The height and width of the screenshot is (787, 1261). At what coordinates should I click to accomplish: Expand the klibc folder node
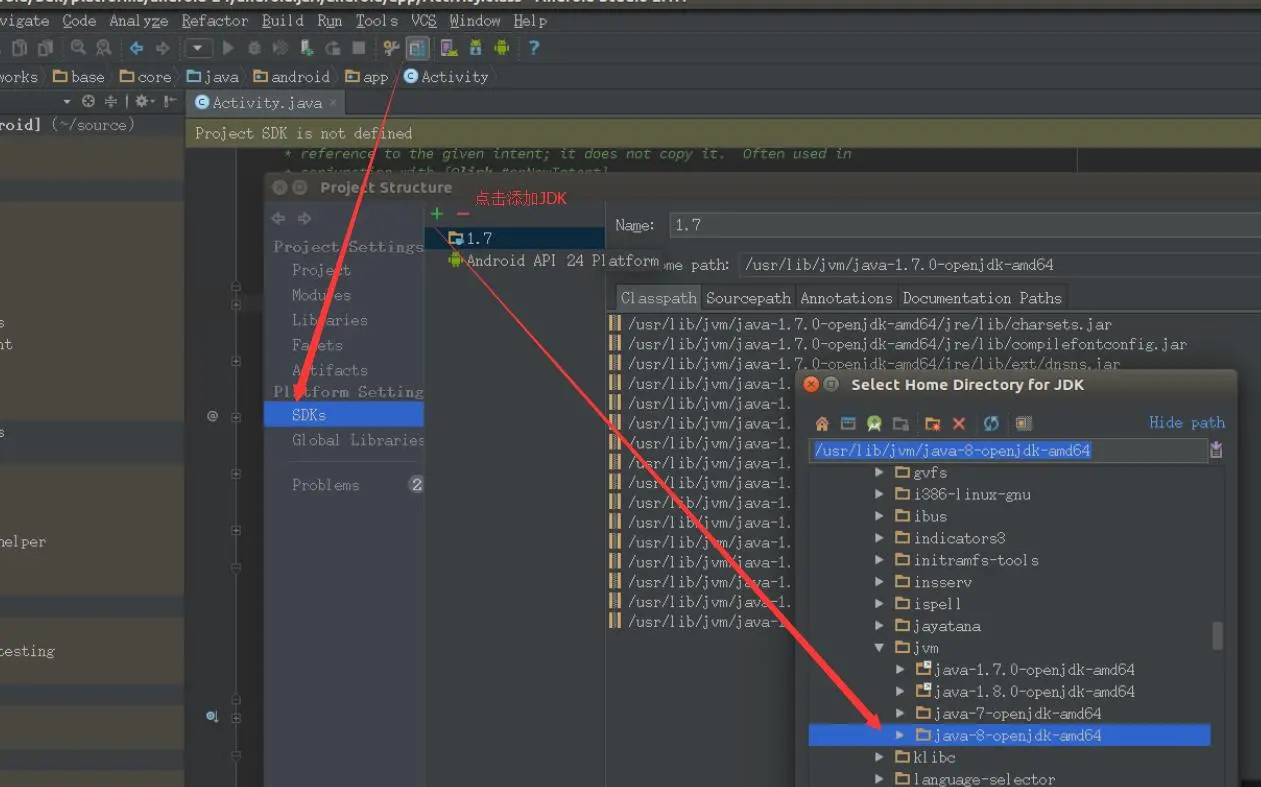click(x=880, y=757)
